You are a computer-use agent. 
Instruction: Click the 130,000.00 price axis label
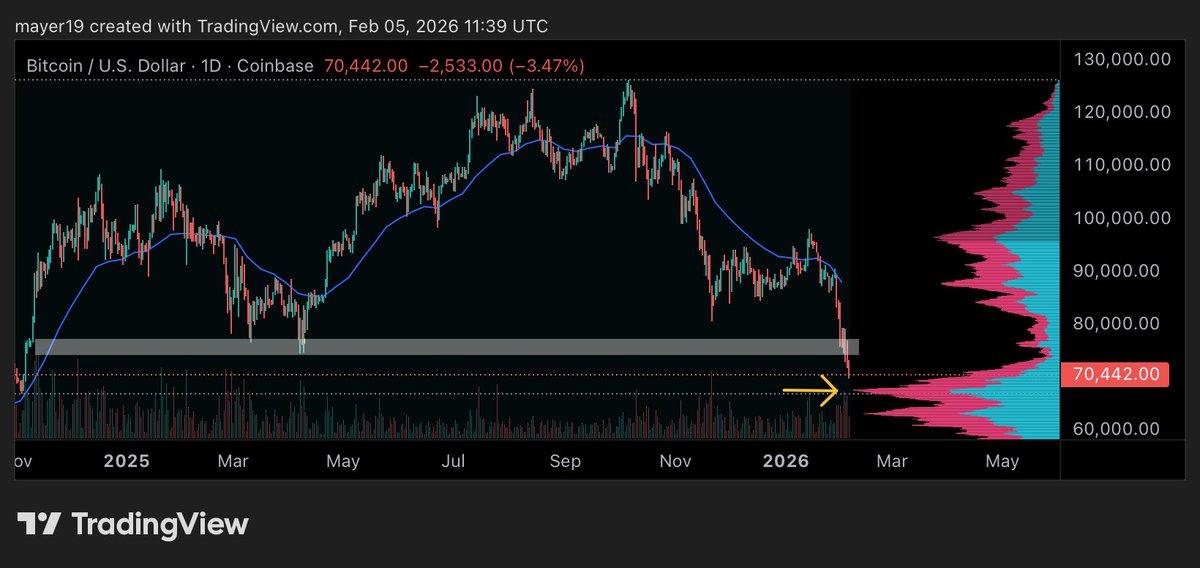coord(1121,59)
